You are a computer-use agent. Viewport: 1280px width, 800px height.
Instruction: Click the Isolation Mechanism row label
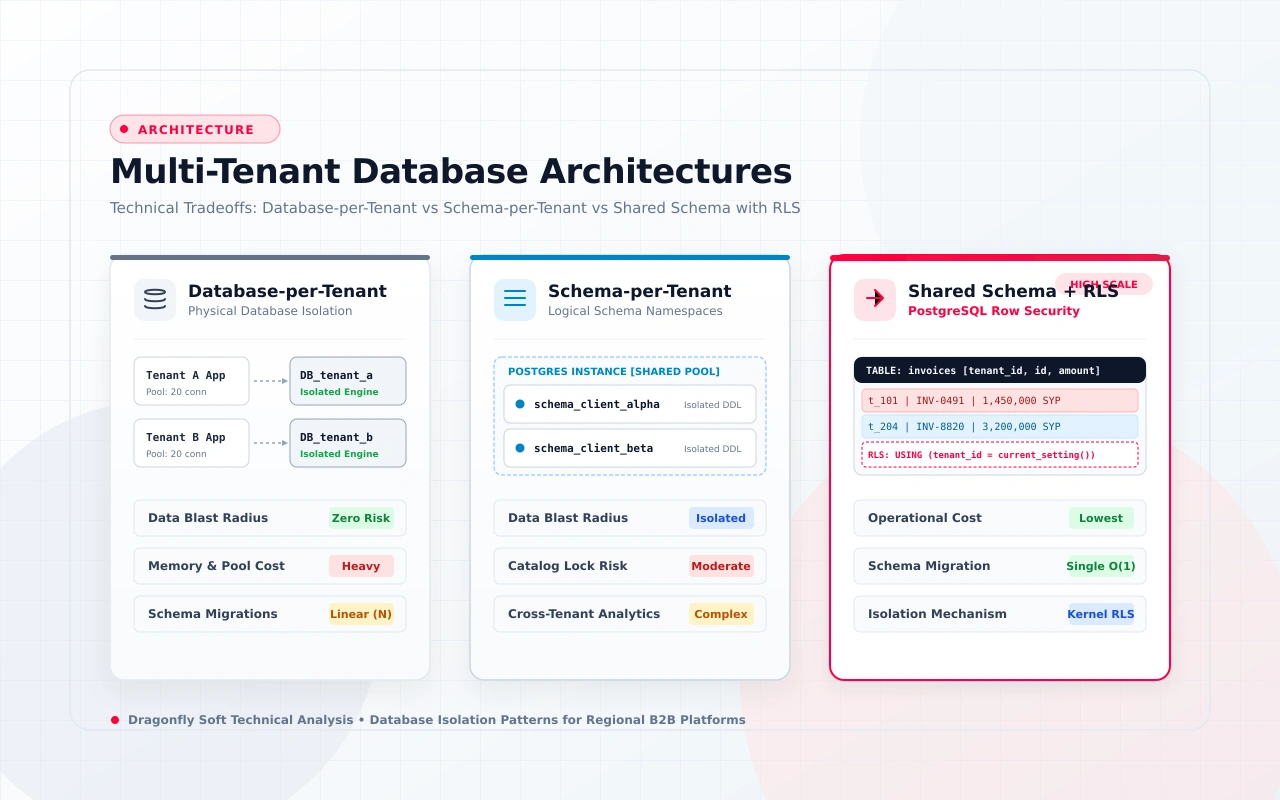(937, 614)
